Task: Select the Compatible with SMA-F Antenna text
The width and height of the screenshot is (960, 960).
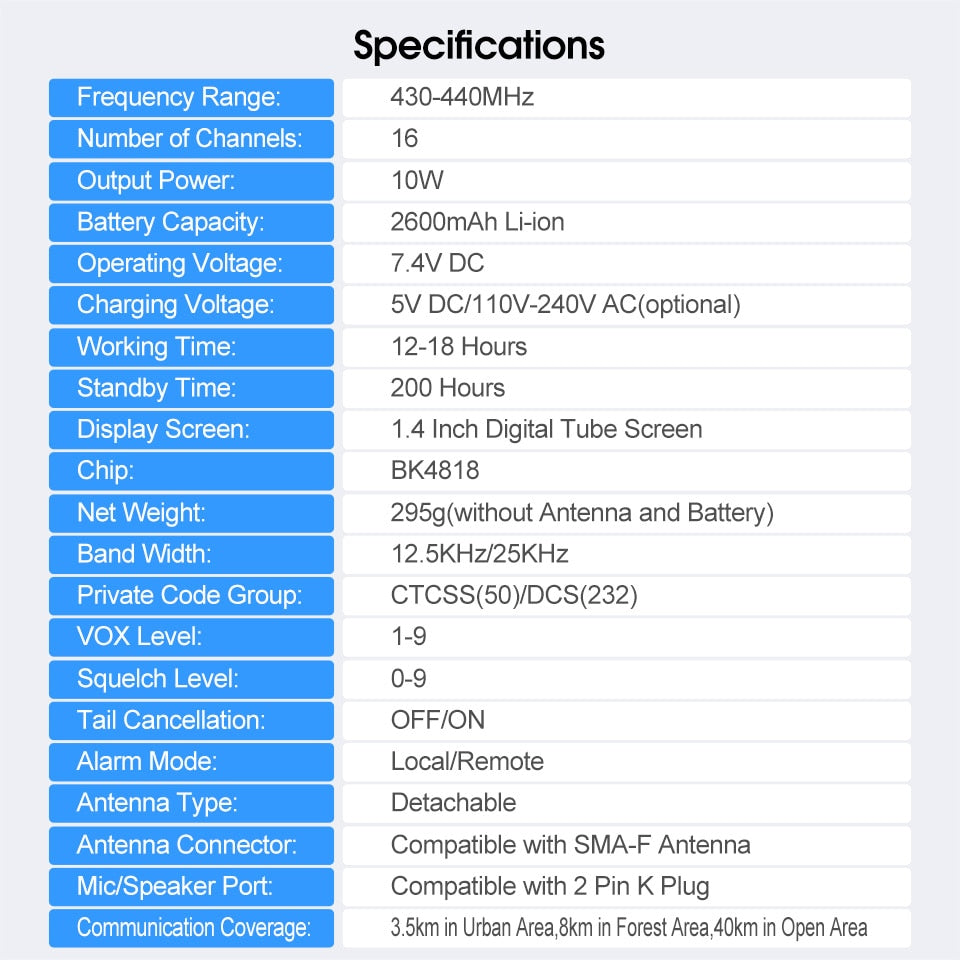Action: point(570,845)
